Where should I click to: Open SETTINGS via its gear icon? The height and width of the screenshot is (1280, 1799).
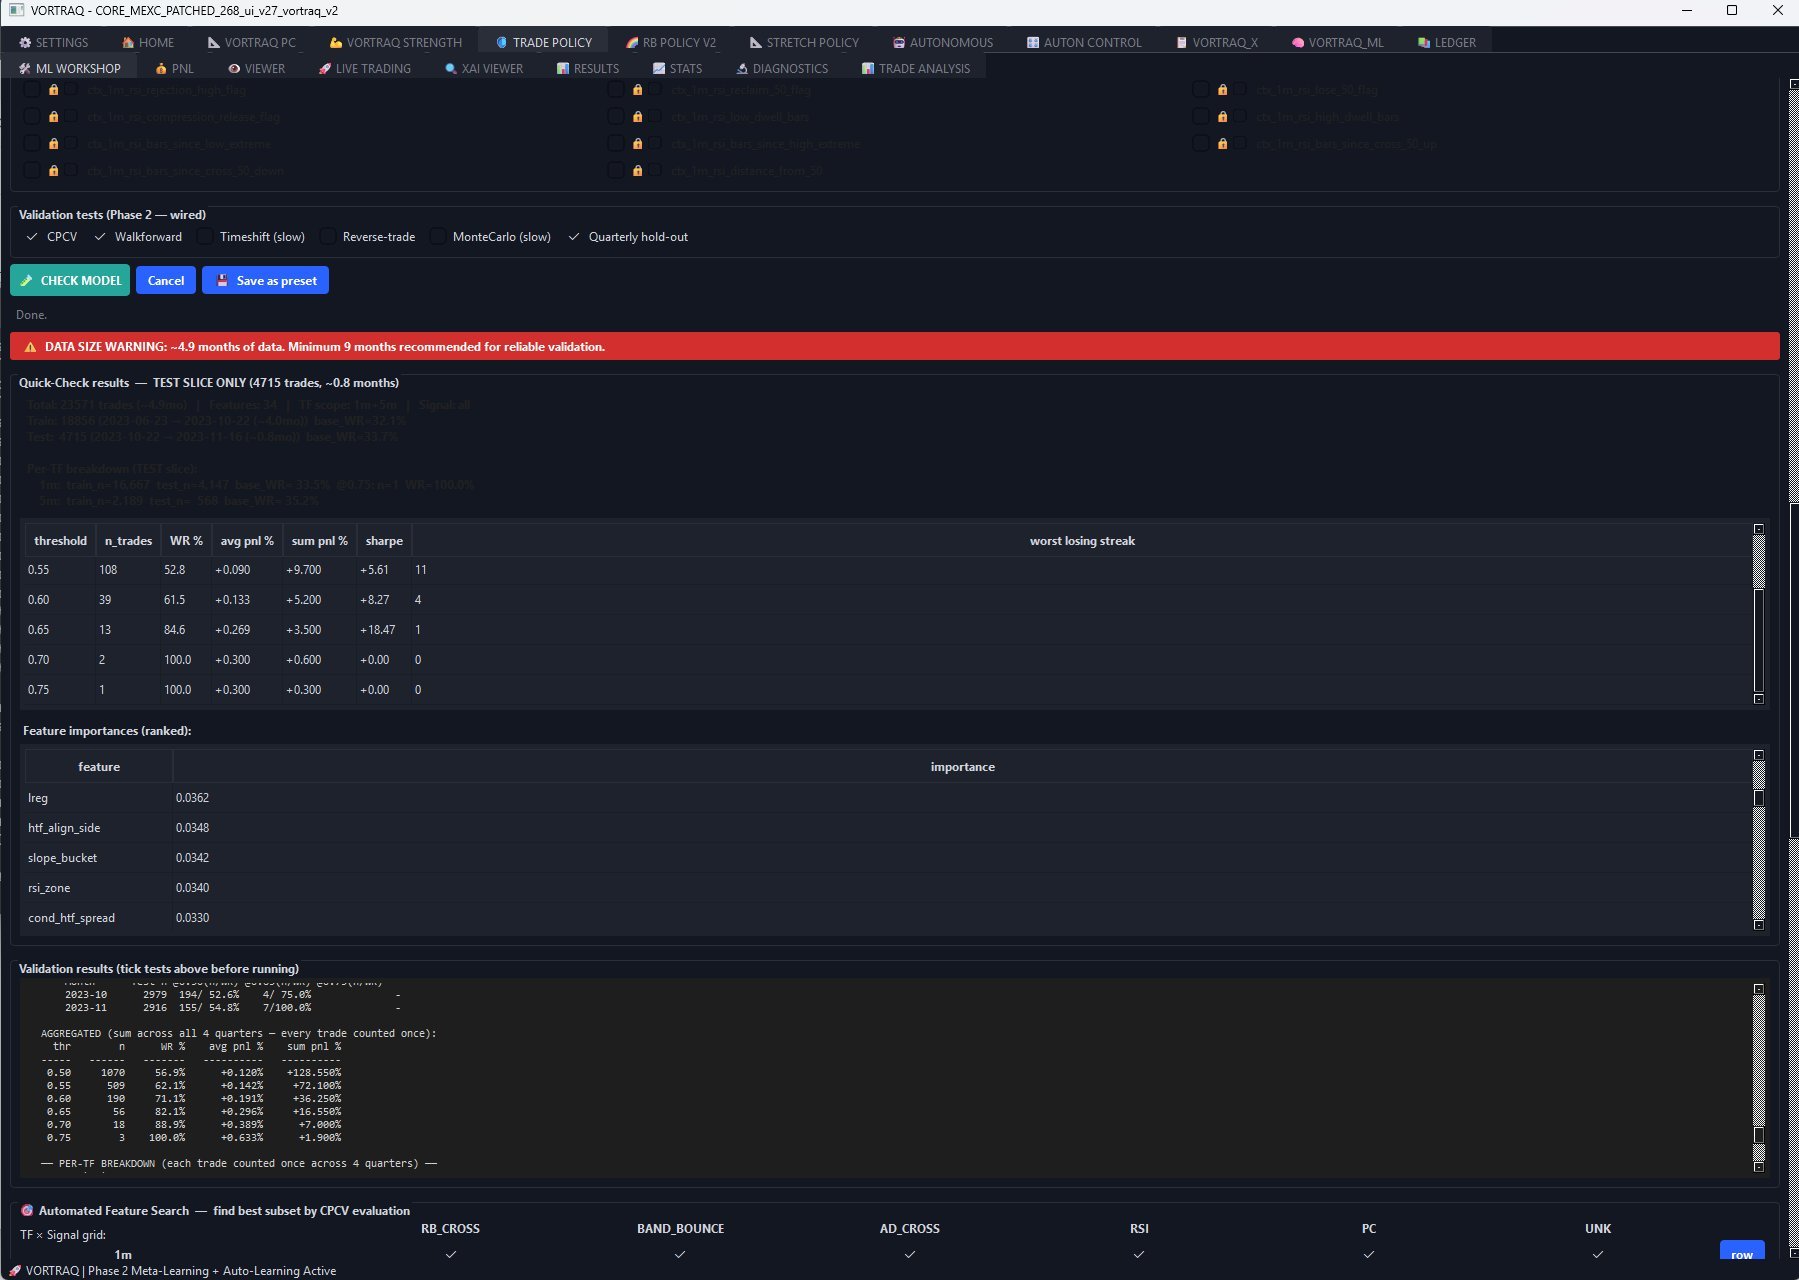click(x=25, y=42)
